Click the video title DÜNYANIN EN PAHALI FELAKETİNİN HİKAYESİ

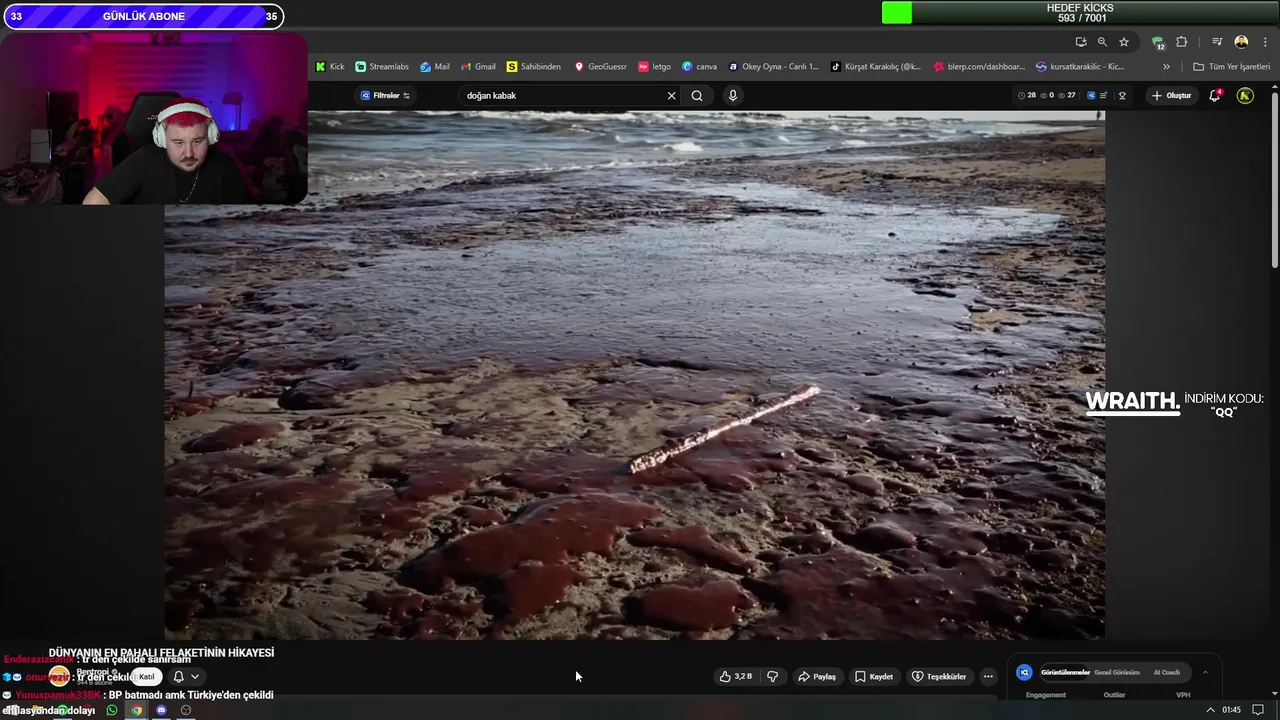tap(161, 652)
